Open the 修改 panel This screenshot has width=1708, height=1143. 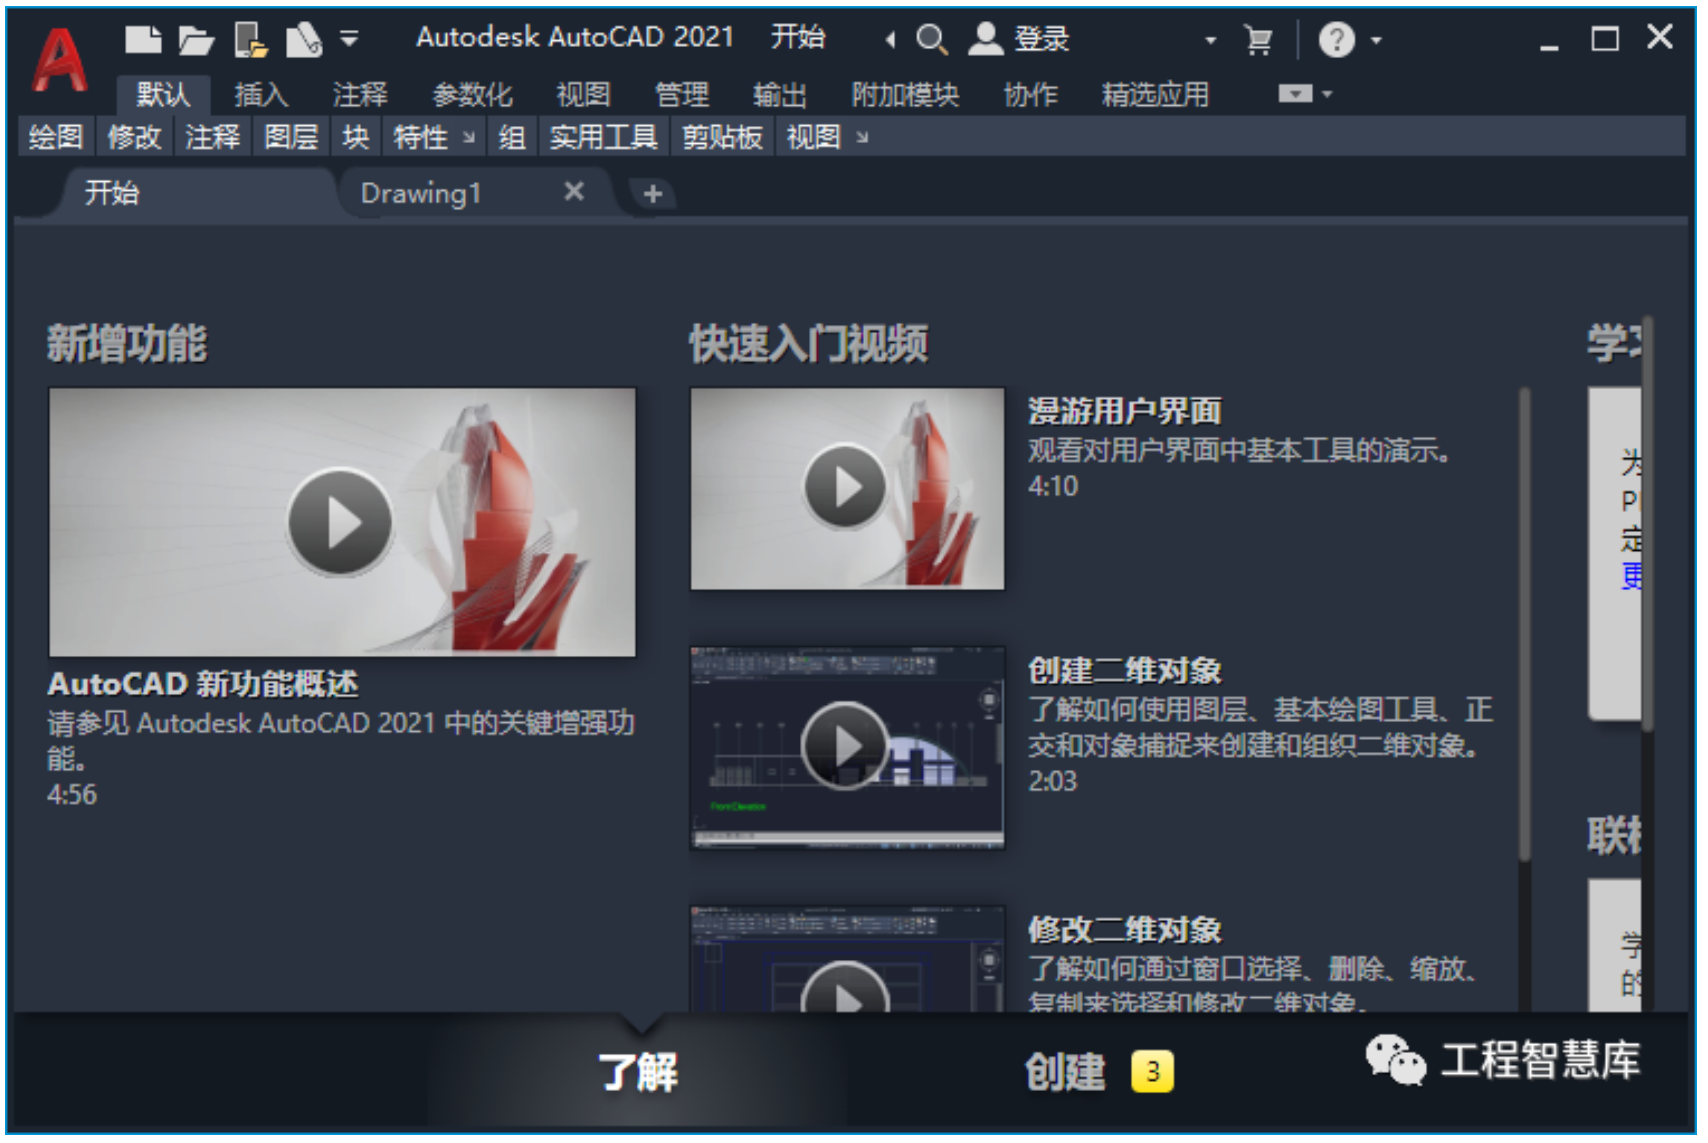(134, 137)
